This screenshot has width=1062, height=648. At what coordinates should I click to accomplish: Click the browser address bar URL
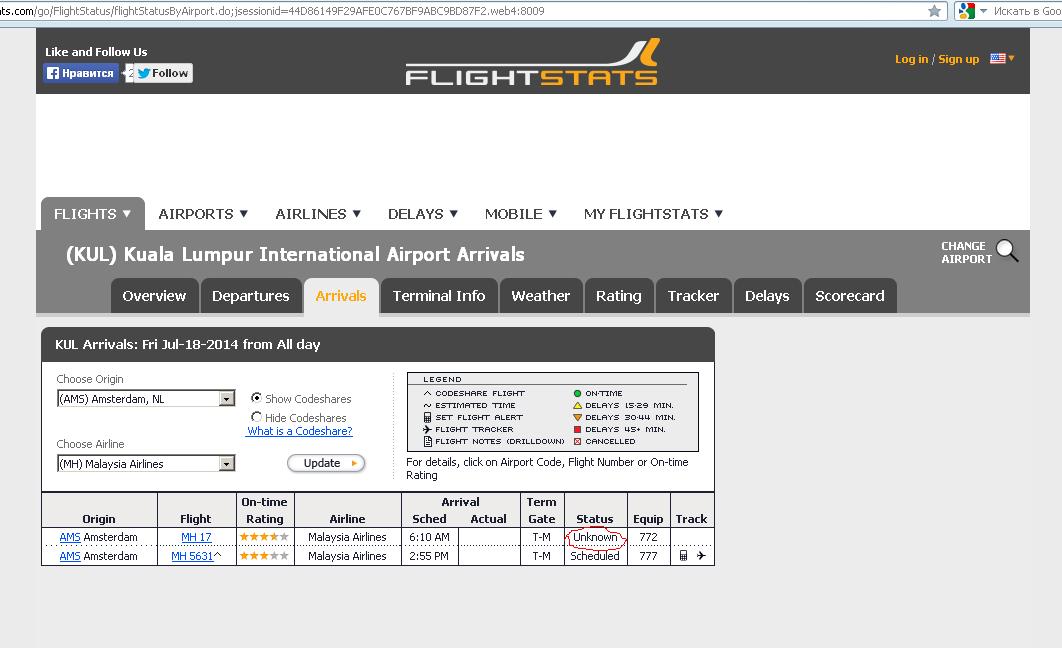click(x=272, y=11)
